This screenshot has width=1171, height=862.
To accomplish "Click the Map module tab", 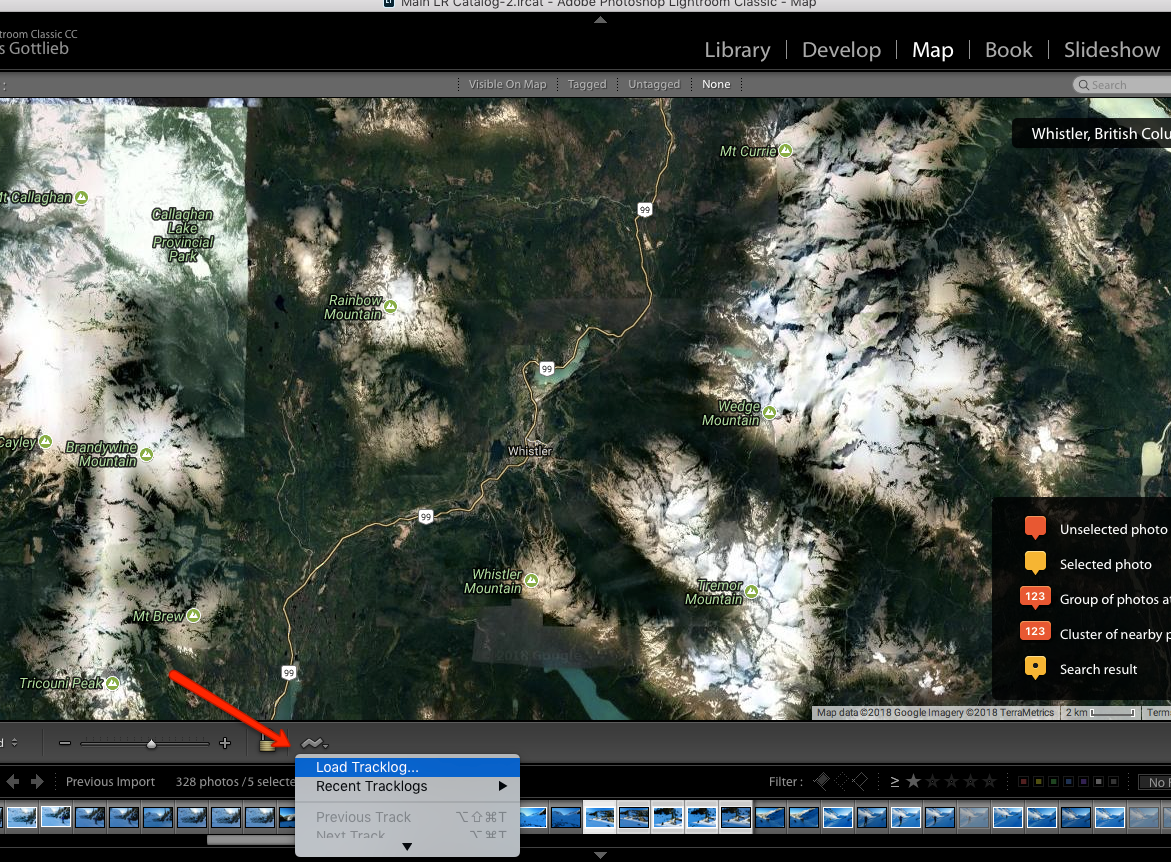I will click(932, 50).
